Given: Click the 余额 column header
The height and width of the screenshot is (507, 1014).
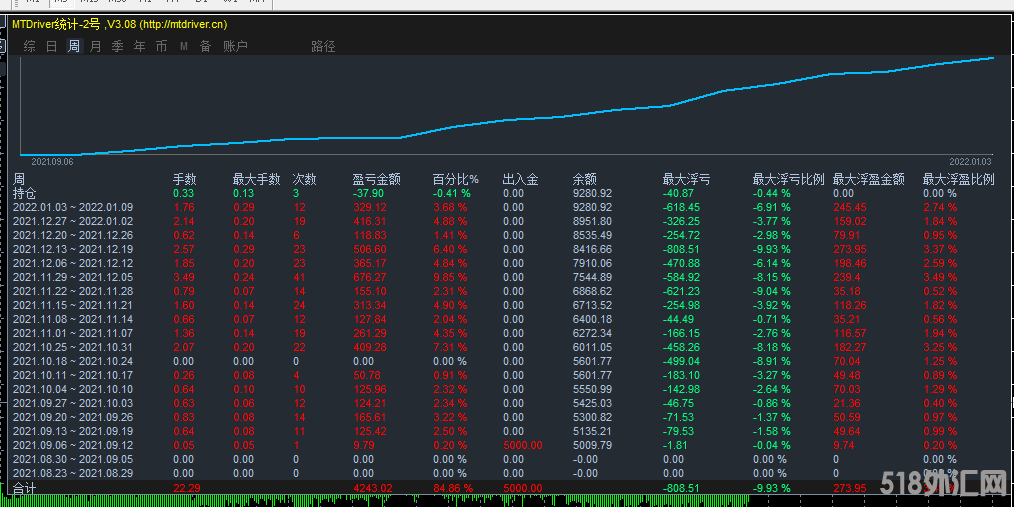Looking at the screenshot, I should (x=584, y=179).
